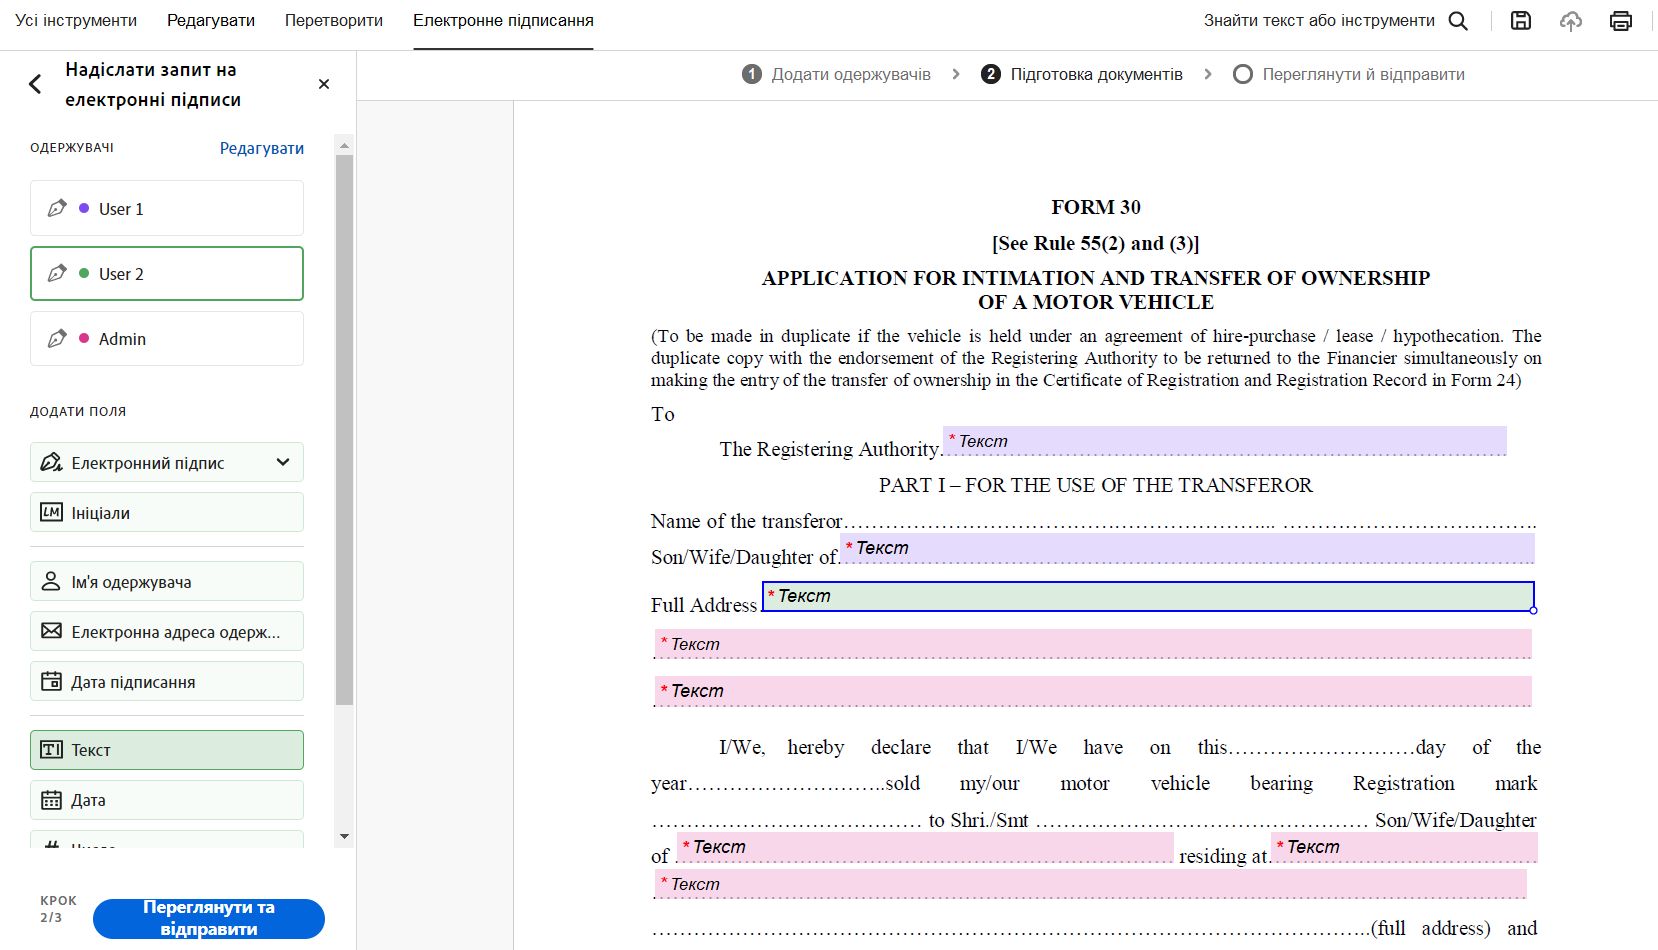The image size is (1658, 950).
Task: Click Знайти текст або інструменти search box
Action: [x=1319, y=21]
